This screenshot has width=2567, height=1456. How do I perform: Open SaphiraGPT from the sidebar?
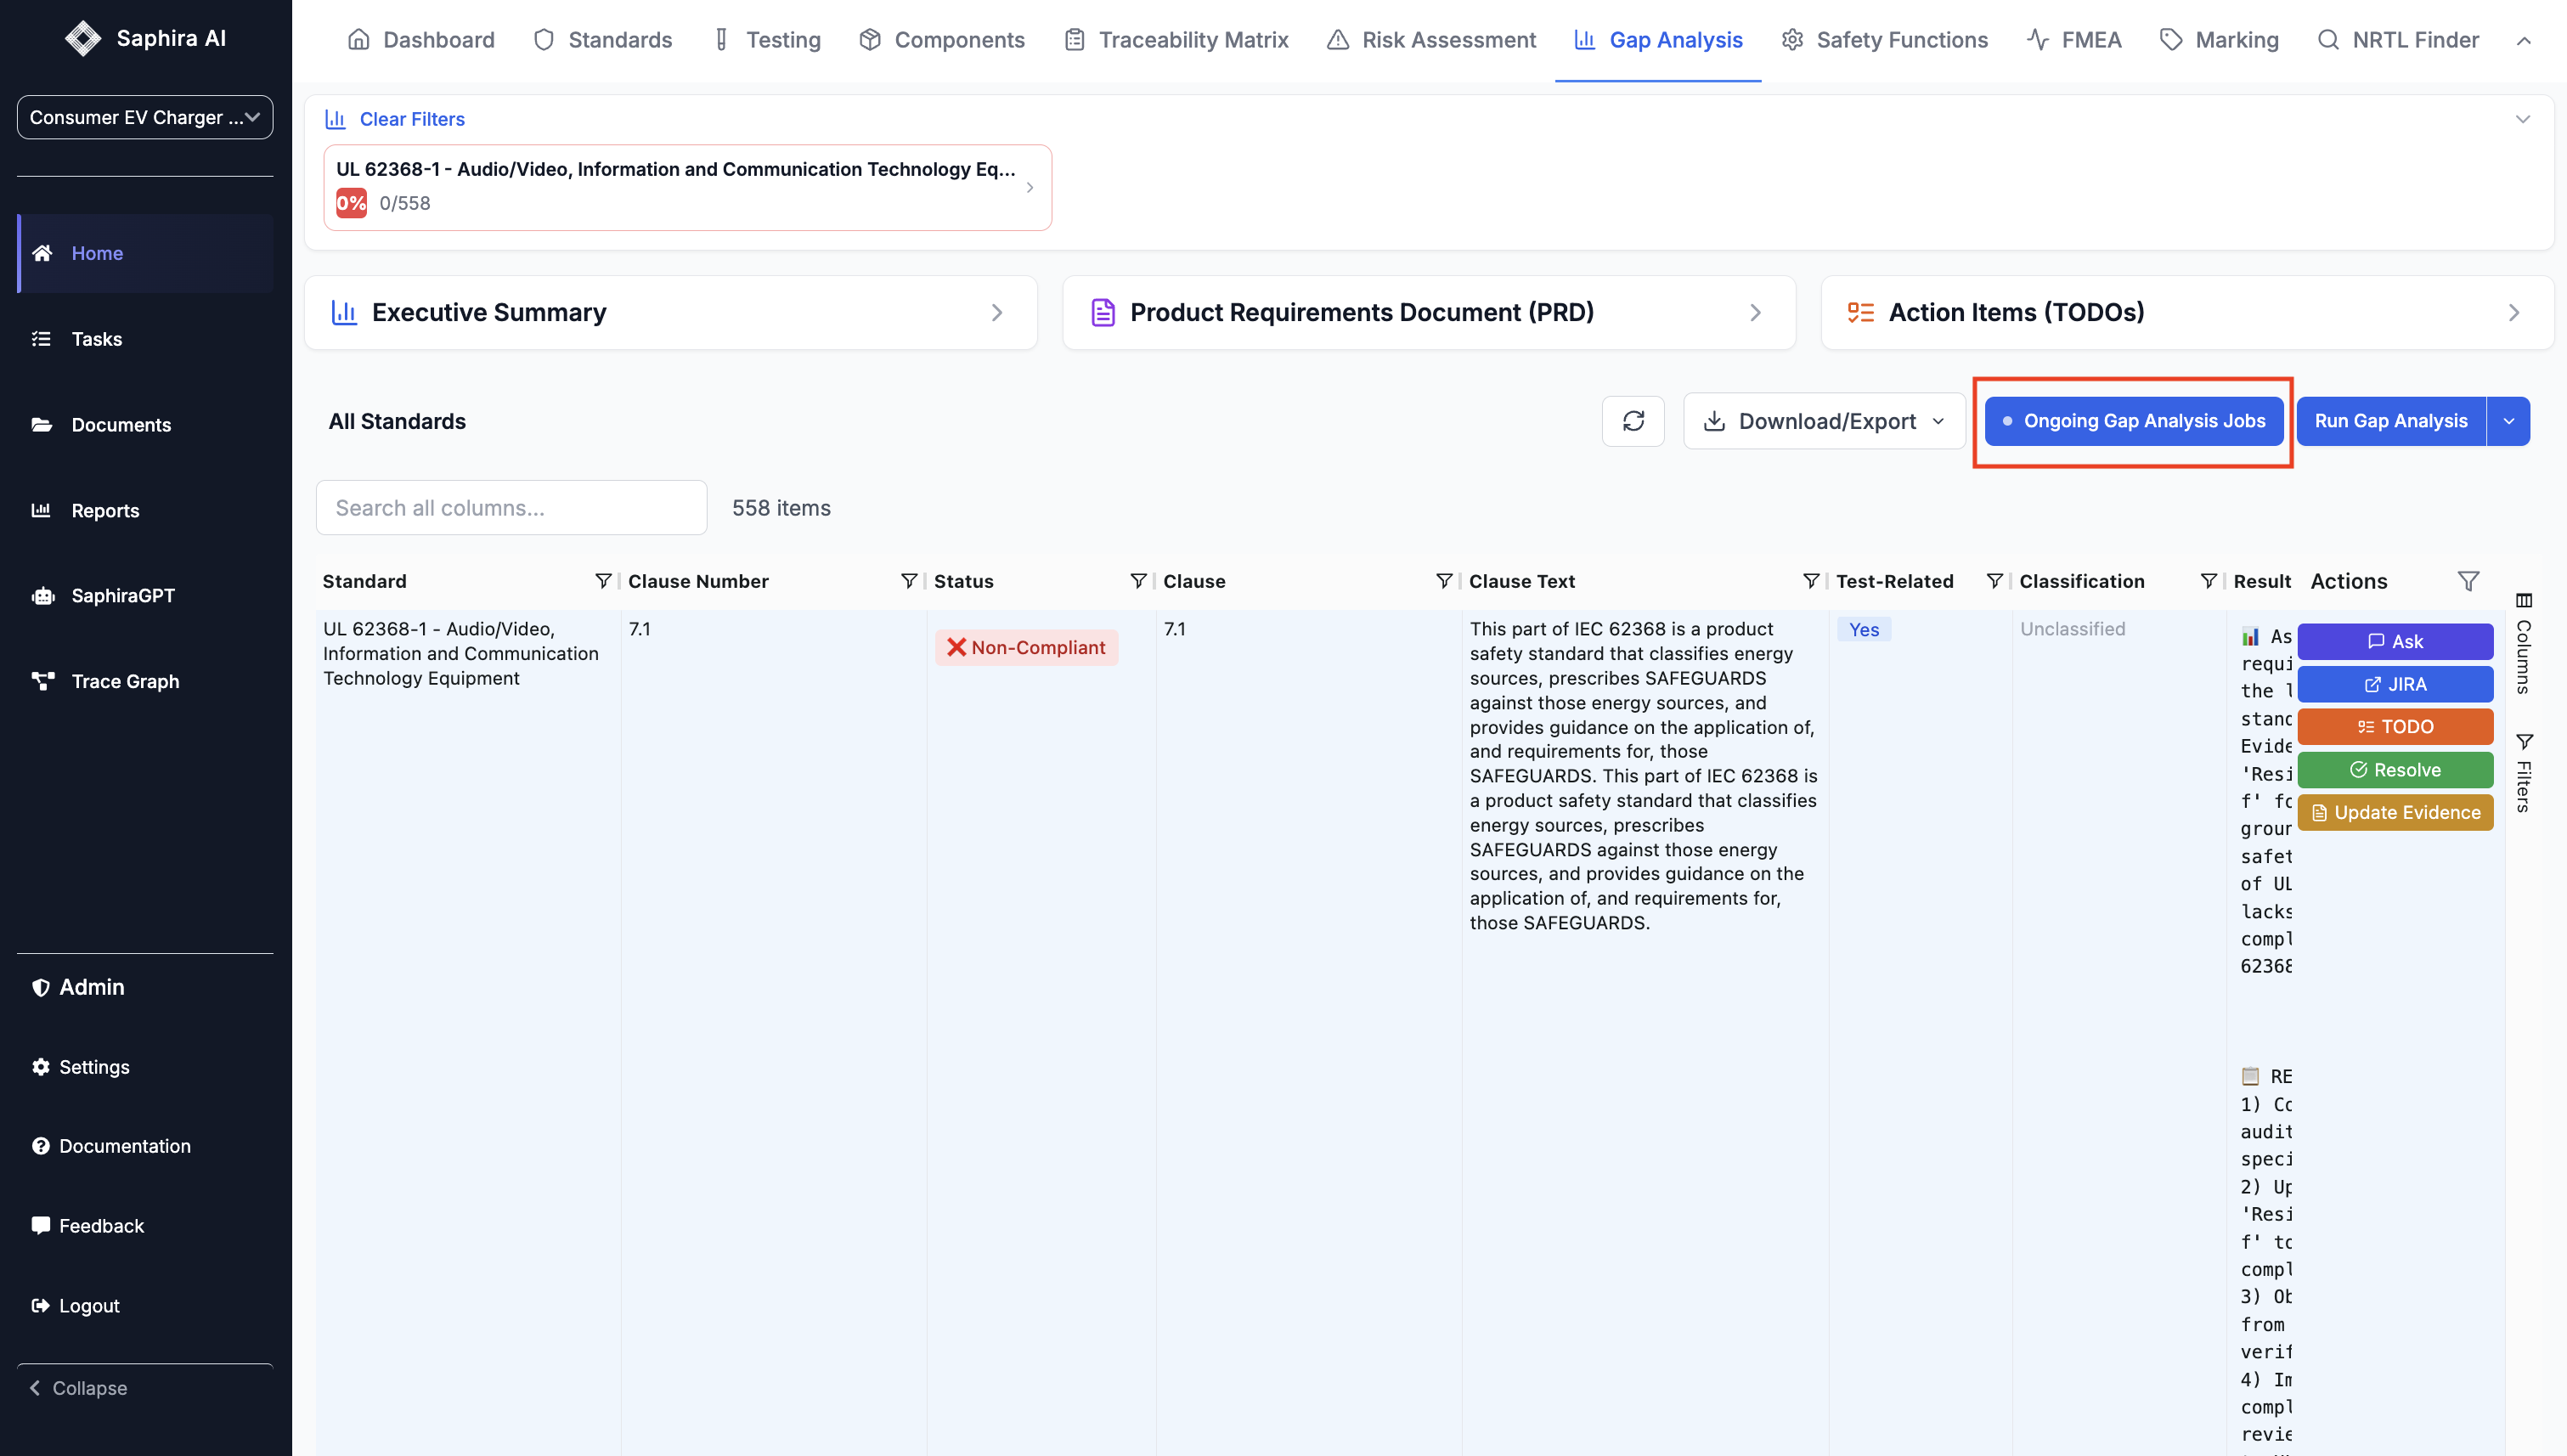[x=122, y=595]
